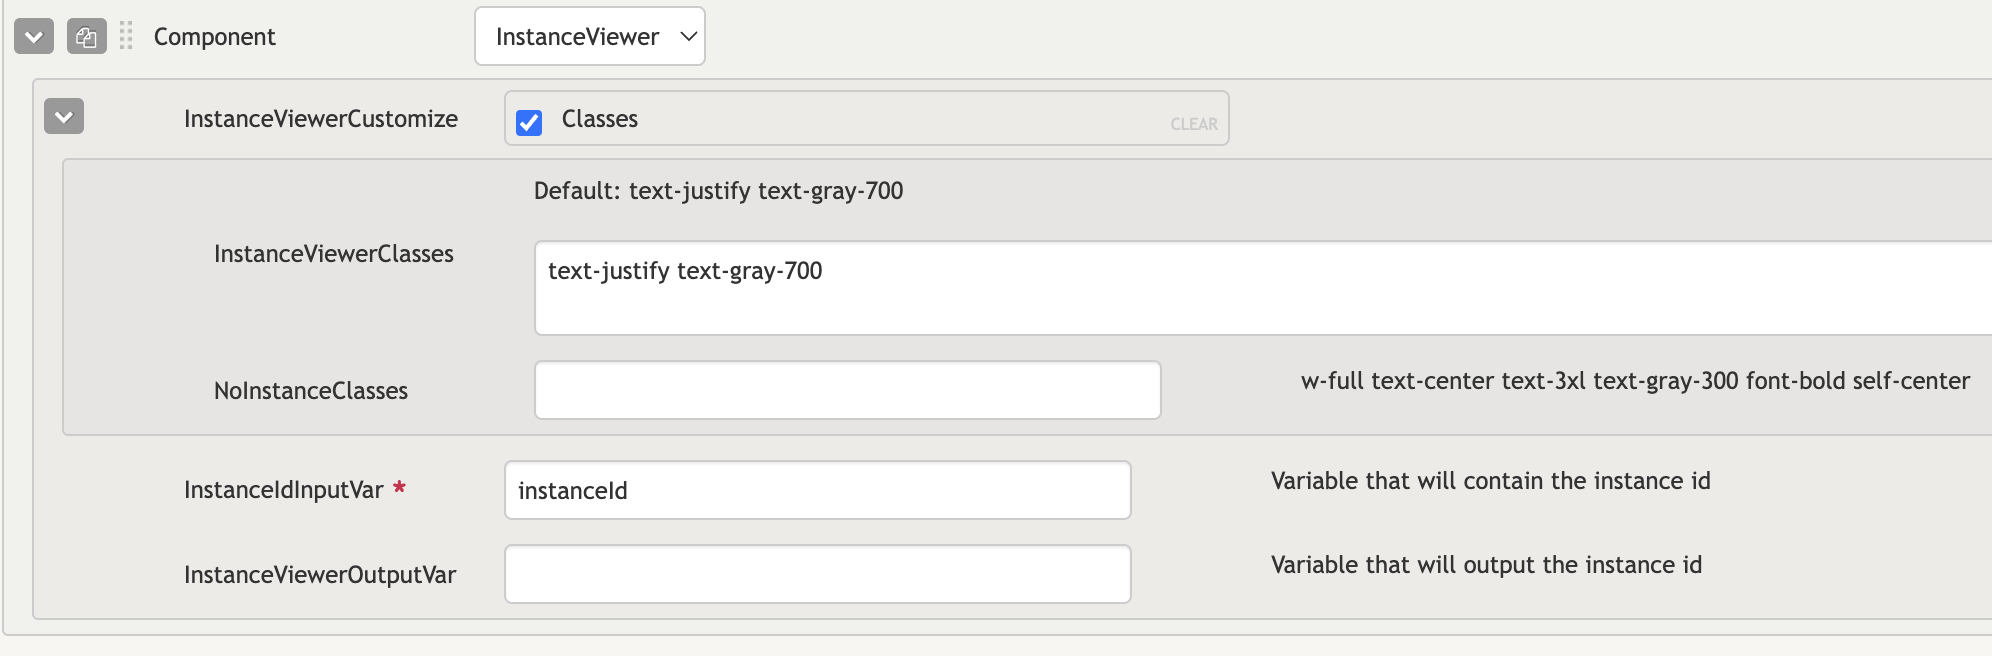Viewport: 1992px width, 656px height.
Task: Click the w-full text-center default classes hint
Action: [x=1634, y=381]
